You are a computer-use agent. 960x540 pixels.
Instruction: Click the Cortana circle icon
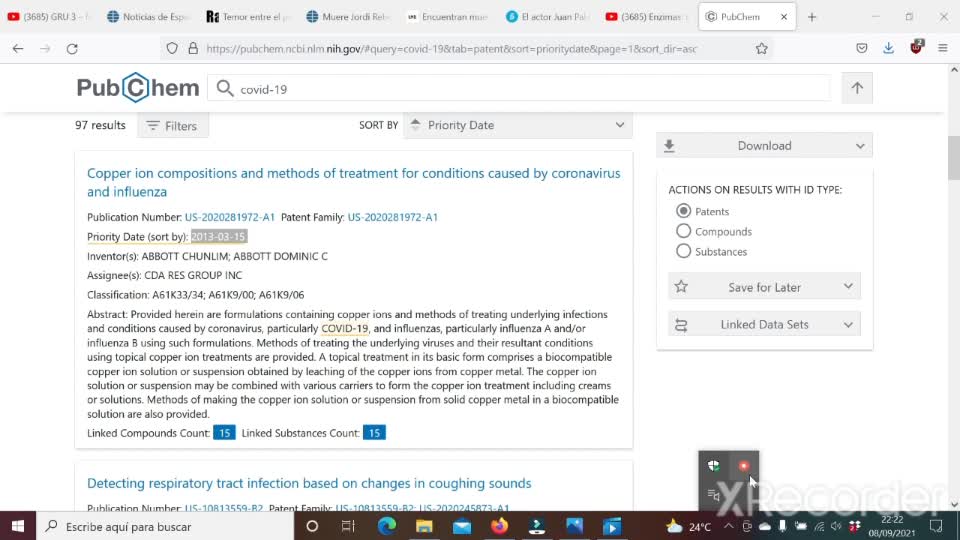click(x=312, y=526)
